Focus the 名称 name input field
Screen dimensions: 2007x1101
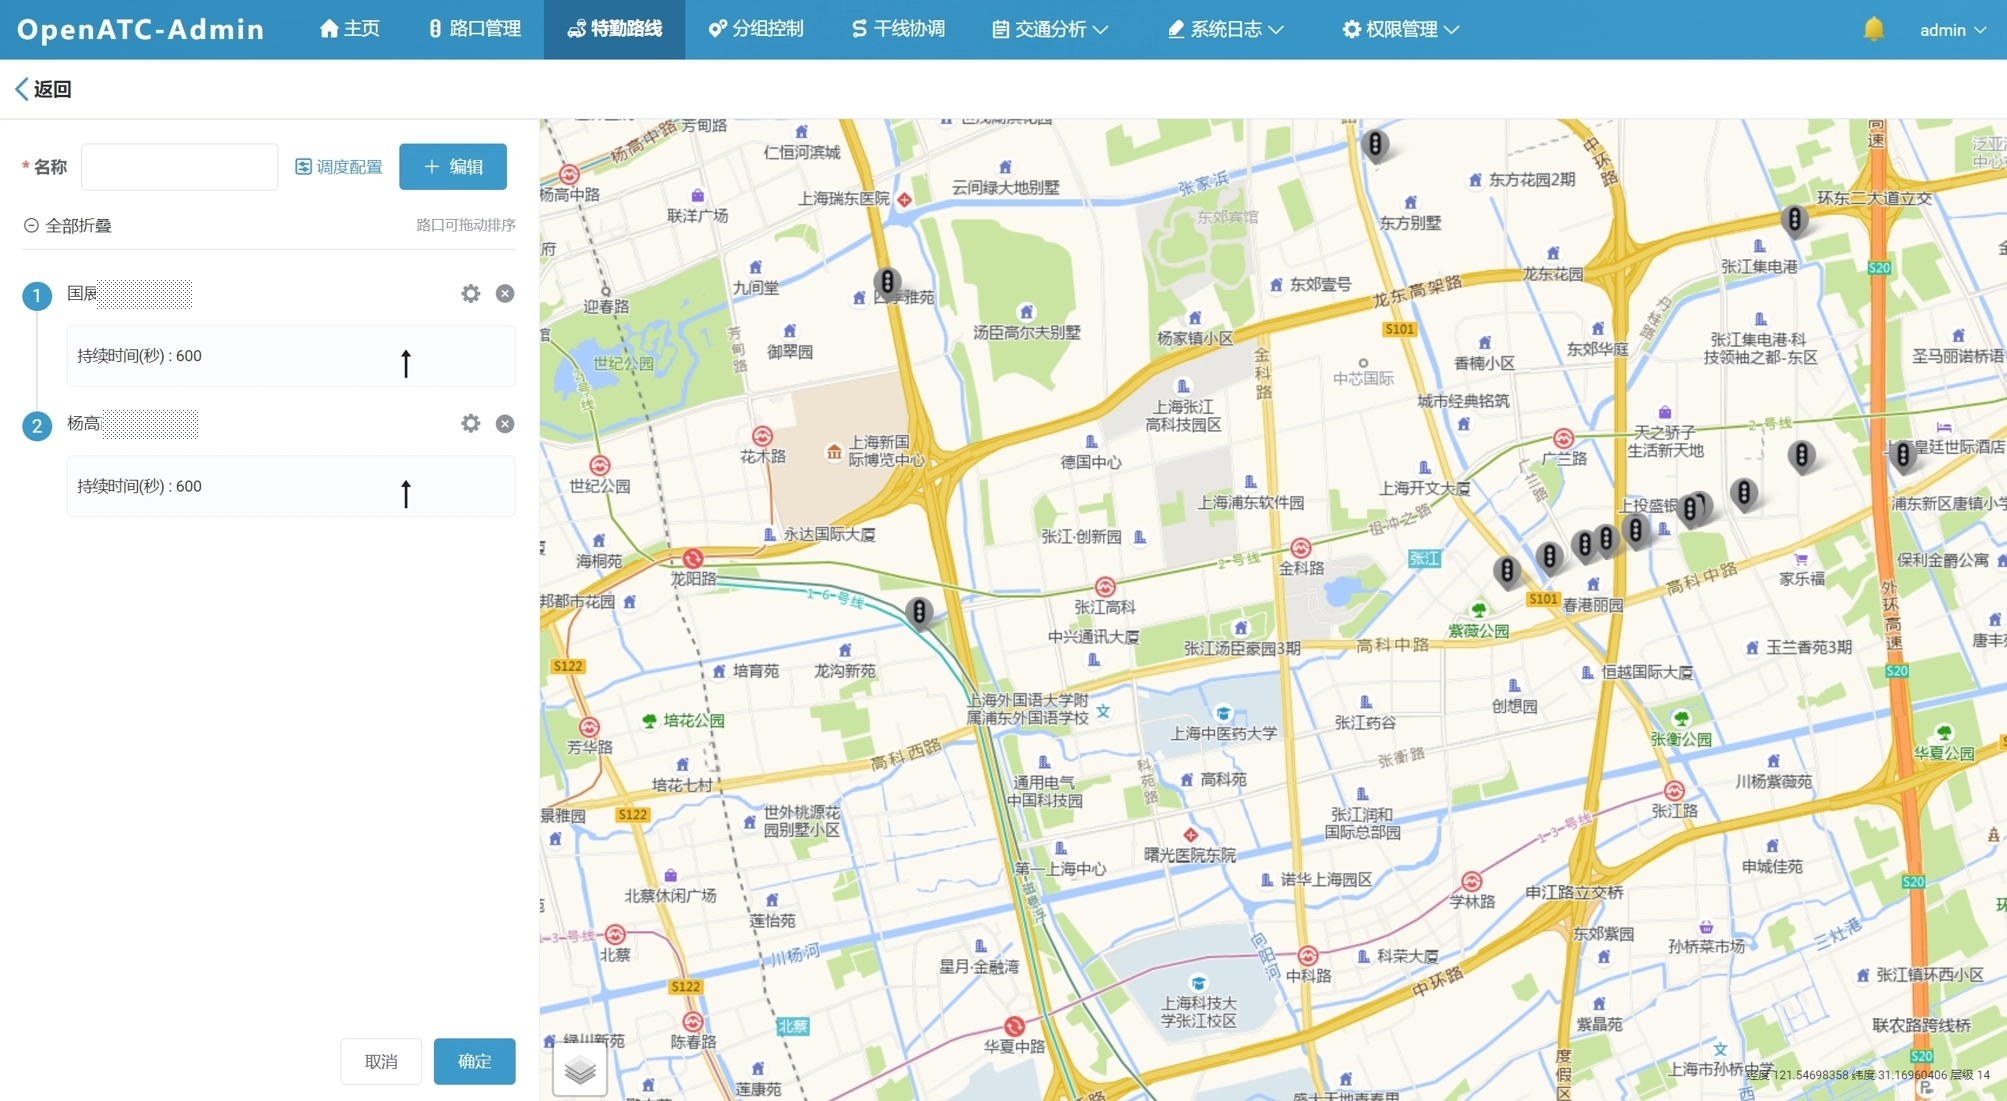pyautogui.click(x=179, y=167)
